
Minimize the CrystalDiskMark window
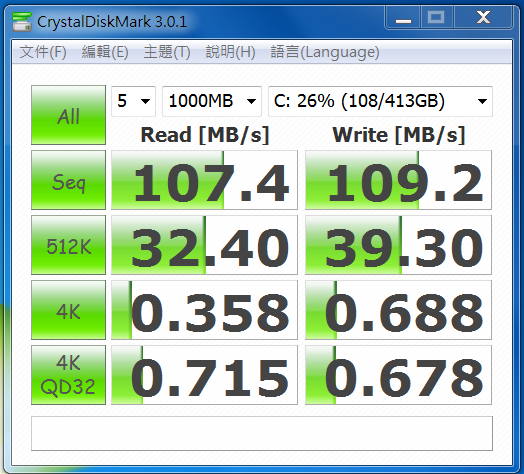403,18
